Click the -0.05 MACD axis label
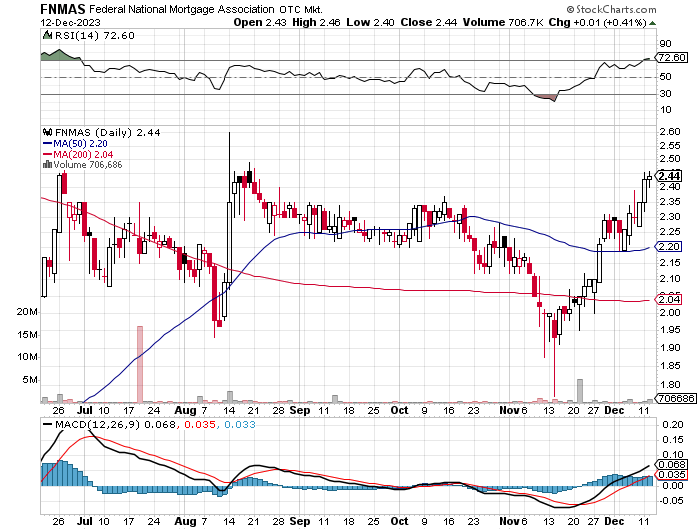The image size is (700, 530). [671, 501]
